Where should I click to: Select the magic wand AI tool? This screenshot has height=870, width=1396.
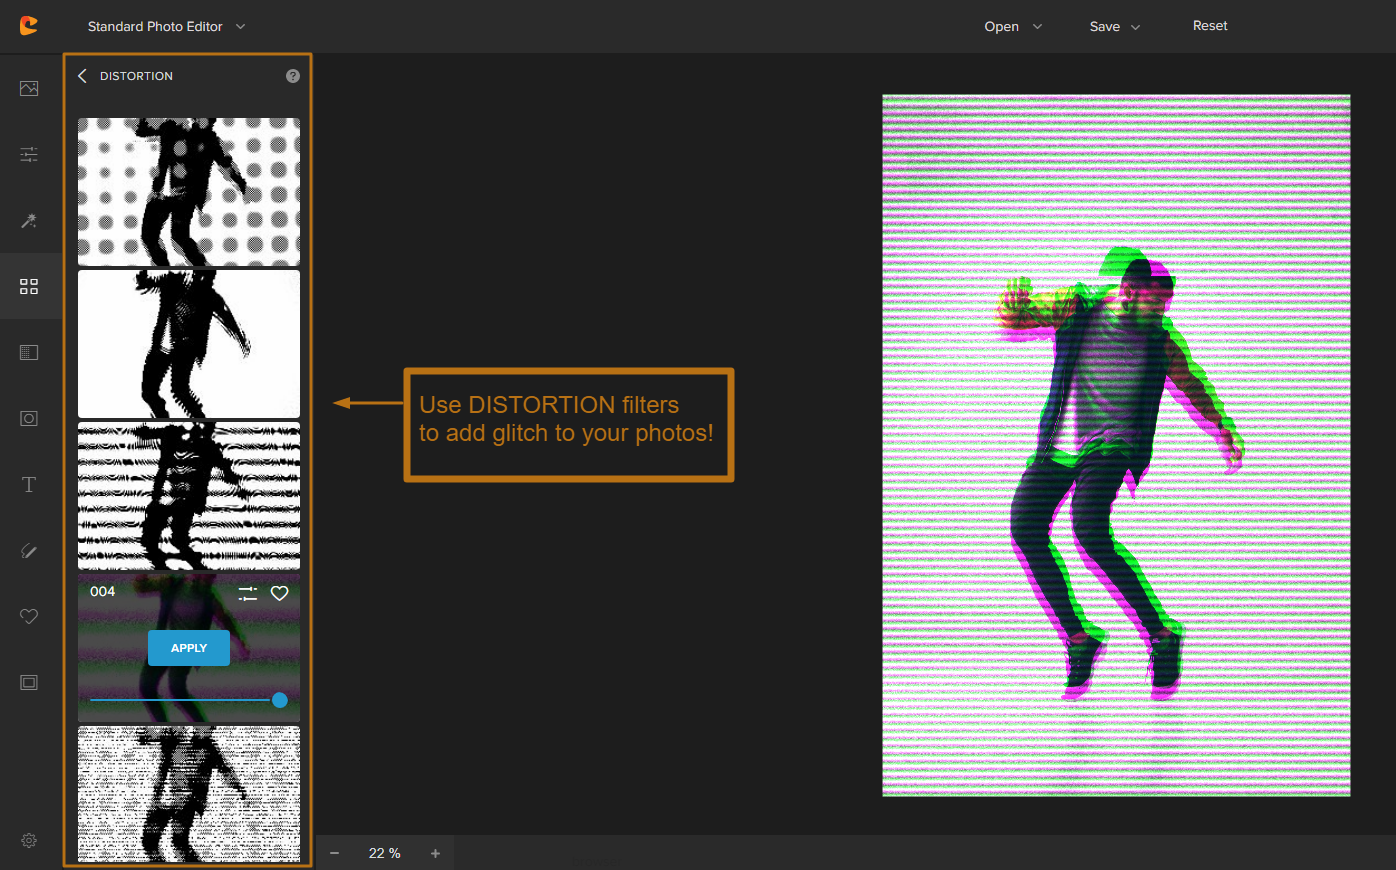(x=29, y=220)
